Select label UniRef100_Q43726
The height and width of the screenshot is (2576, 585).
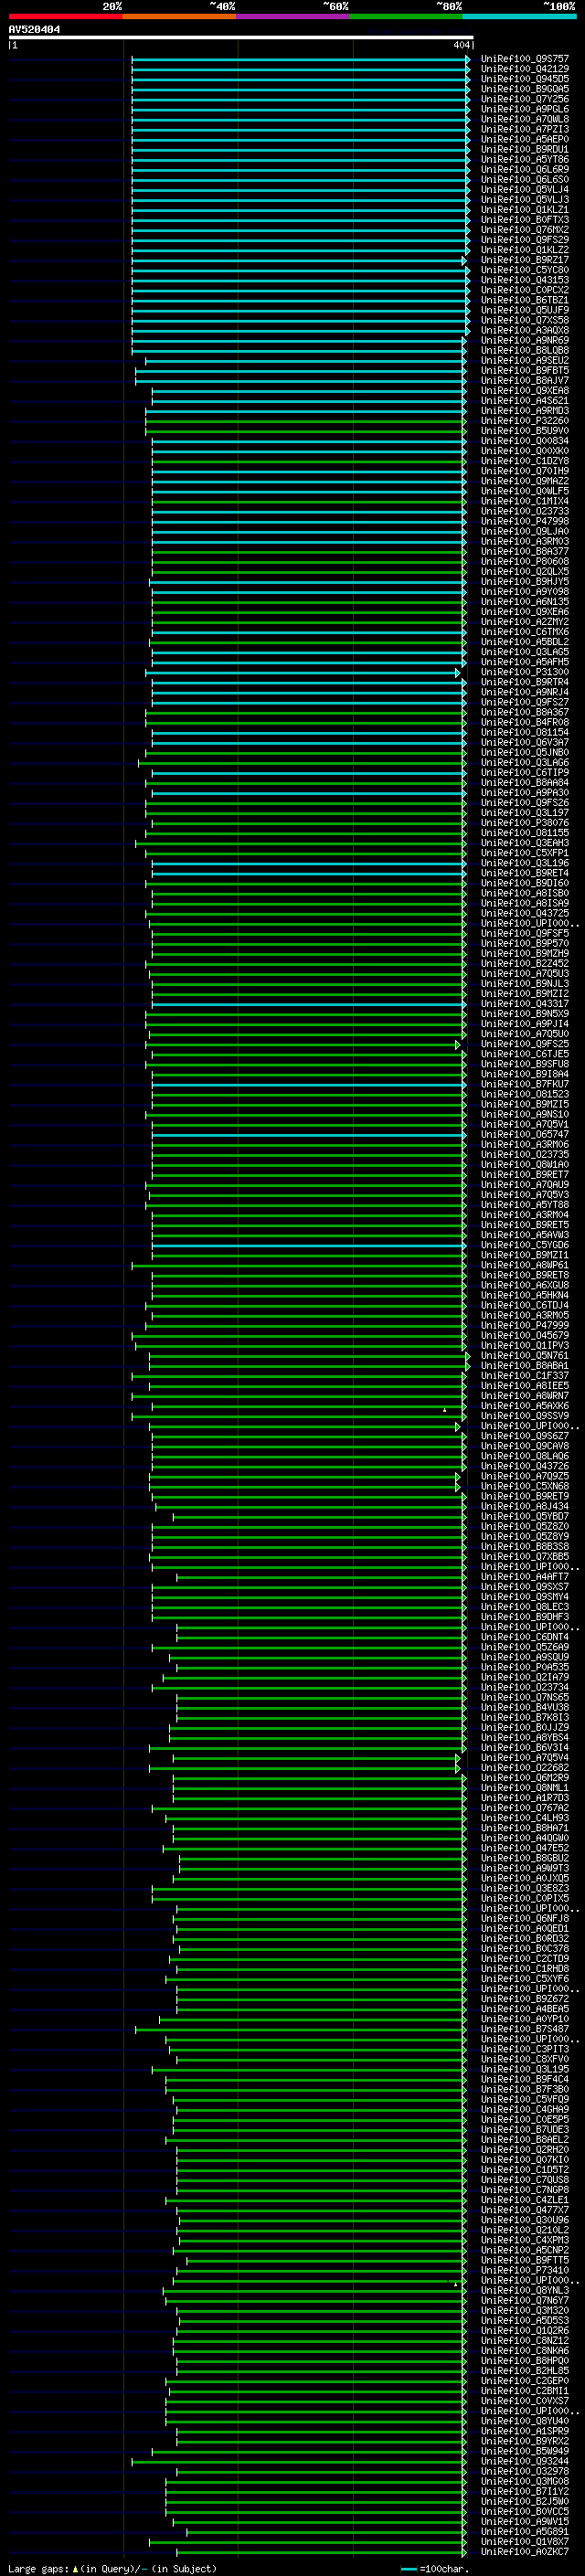click(x=524, y=1466)
